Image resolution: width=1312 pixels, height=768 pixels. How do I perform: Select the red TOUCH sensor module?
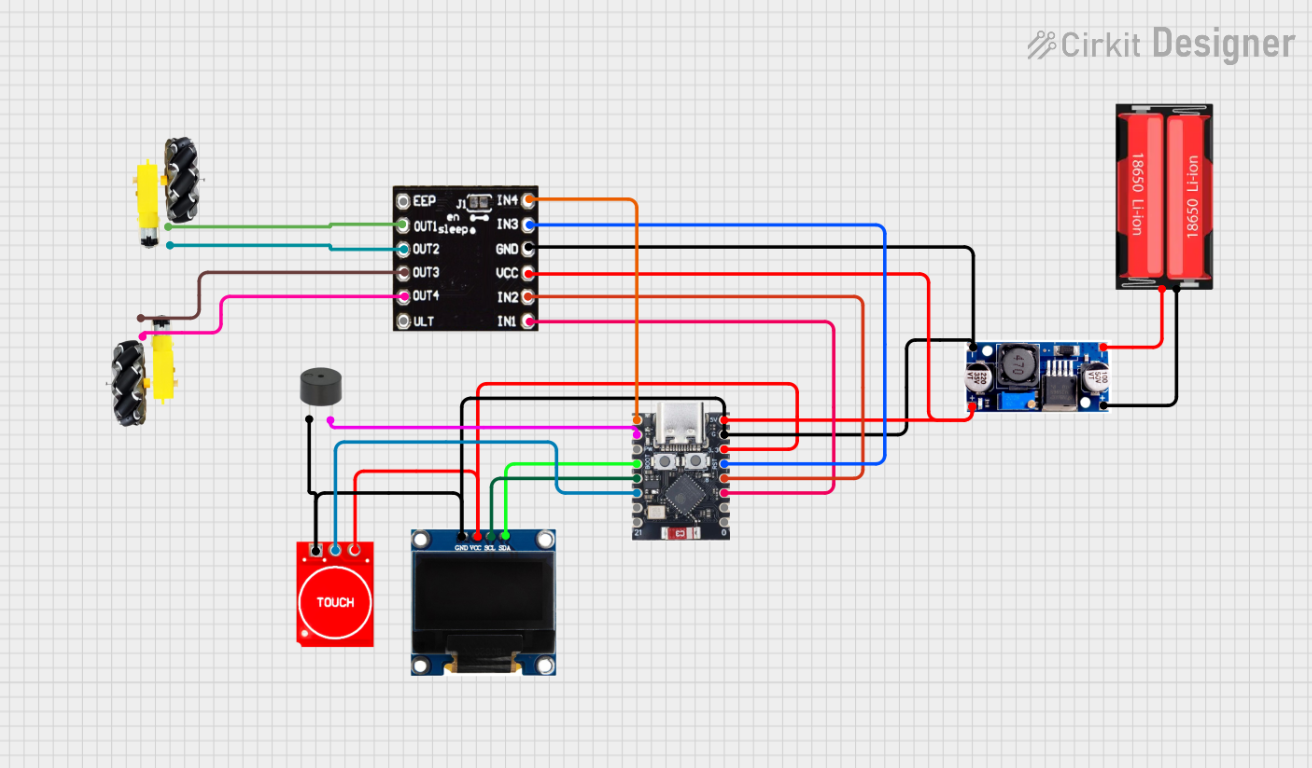[335, 594]
